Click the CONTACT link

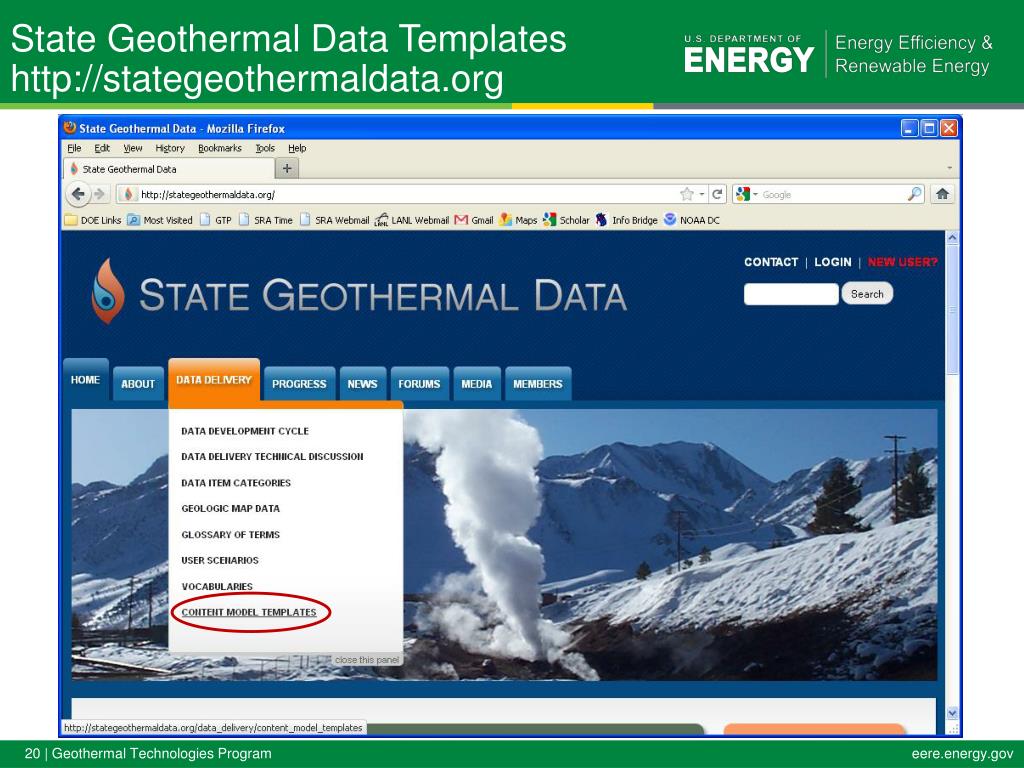click(x=771, y=262)
